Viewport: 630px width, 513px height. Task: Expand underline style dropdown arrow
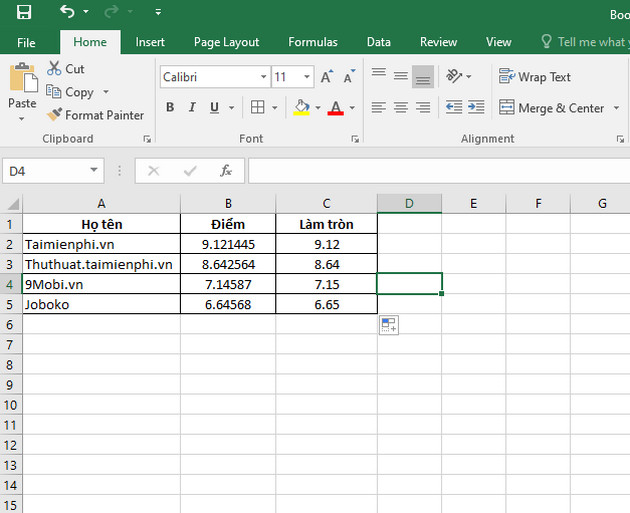(231, 108)
